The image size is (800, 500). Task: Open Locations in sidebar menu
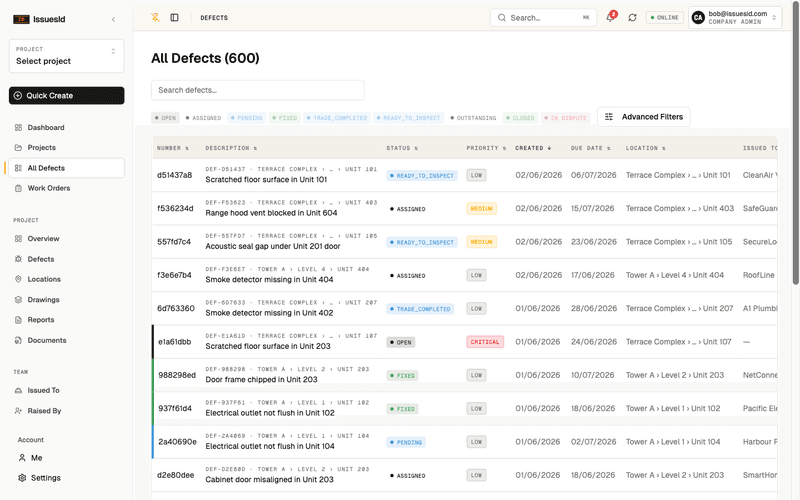[x=66, y=279]
